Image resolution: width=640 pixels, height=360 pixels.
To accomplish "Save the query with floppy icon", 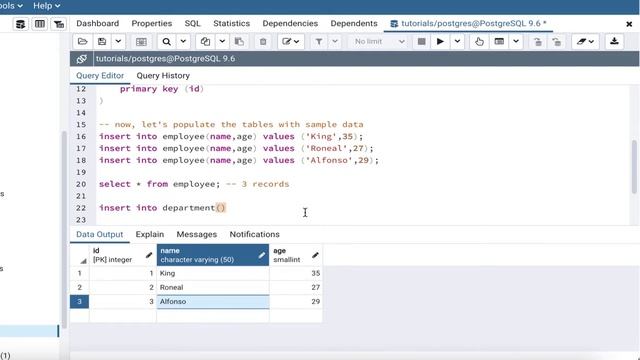I will point(102,42).
